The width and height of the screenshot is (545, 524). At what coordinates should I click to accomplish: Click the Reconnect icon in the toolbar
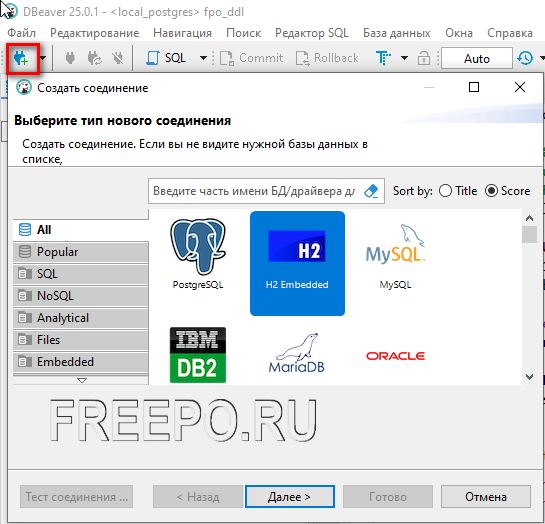pyautogui.click(x=94, y=58)
